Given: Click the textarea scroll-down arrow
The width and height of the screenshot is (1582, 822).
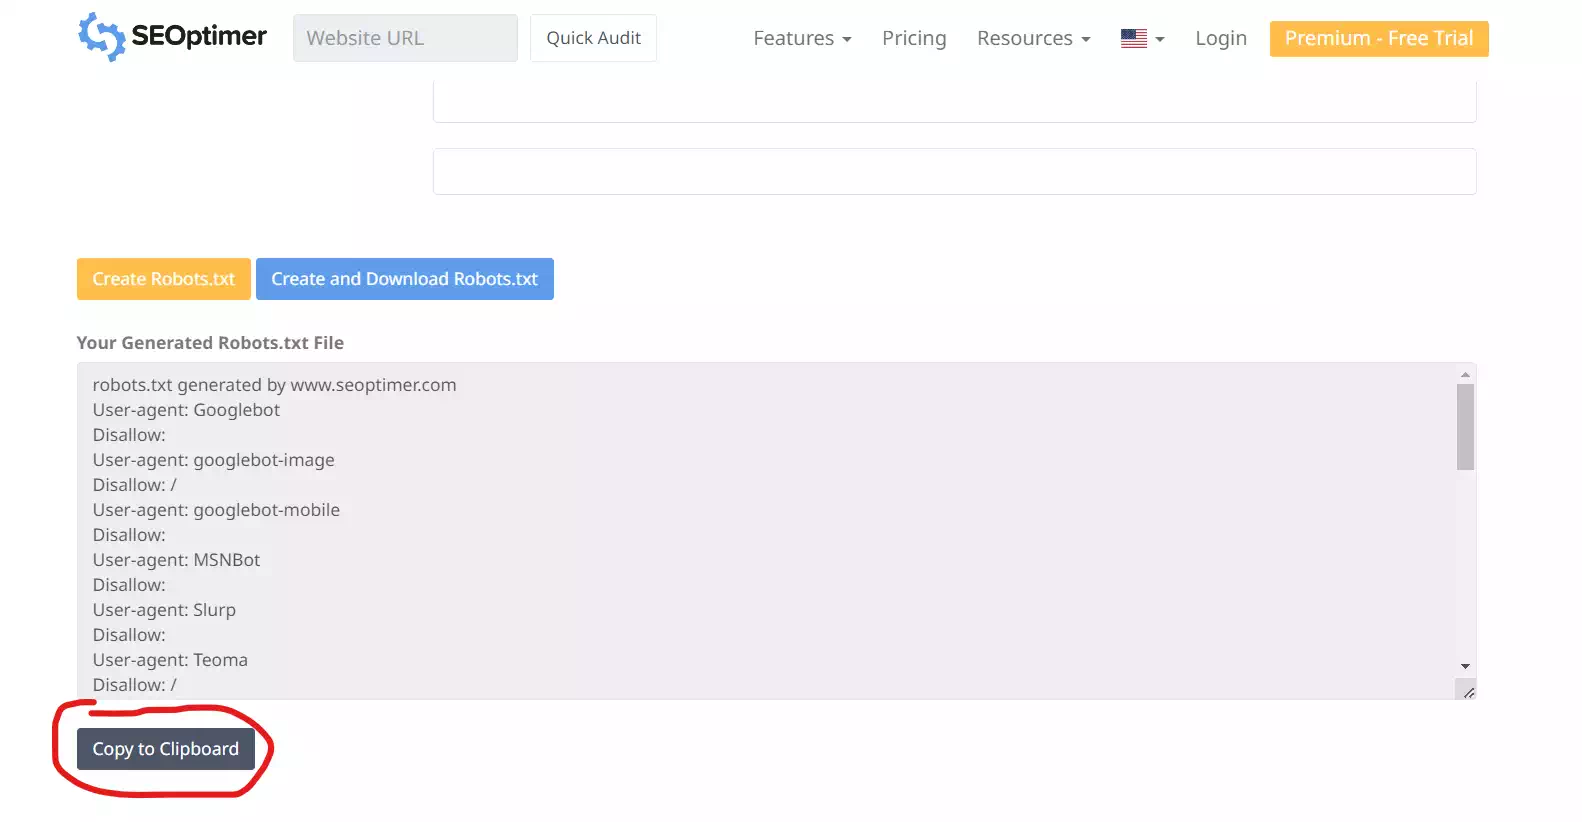Looking at the screenshot, I should [x=1465, y=666].
